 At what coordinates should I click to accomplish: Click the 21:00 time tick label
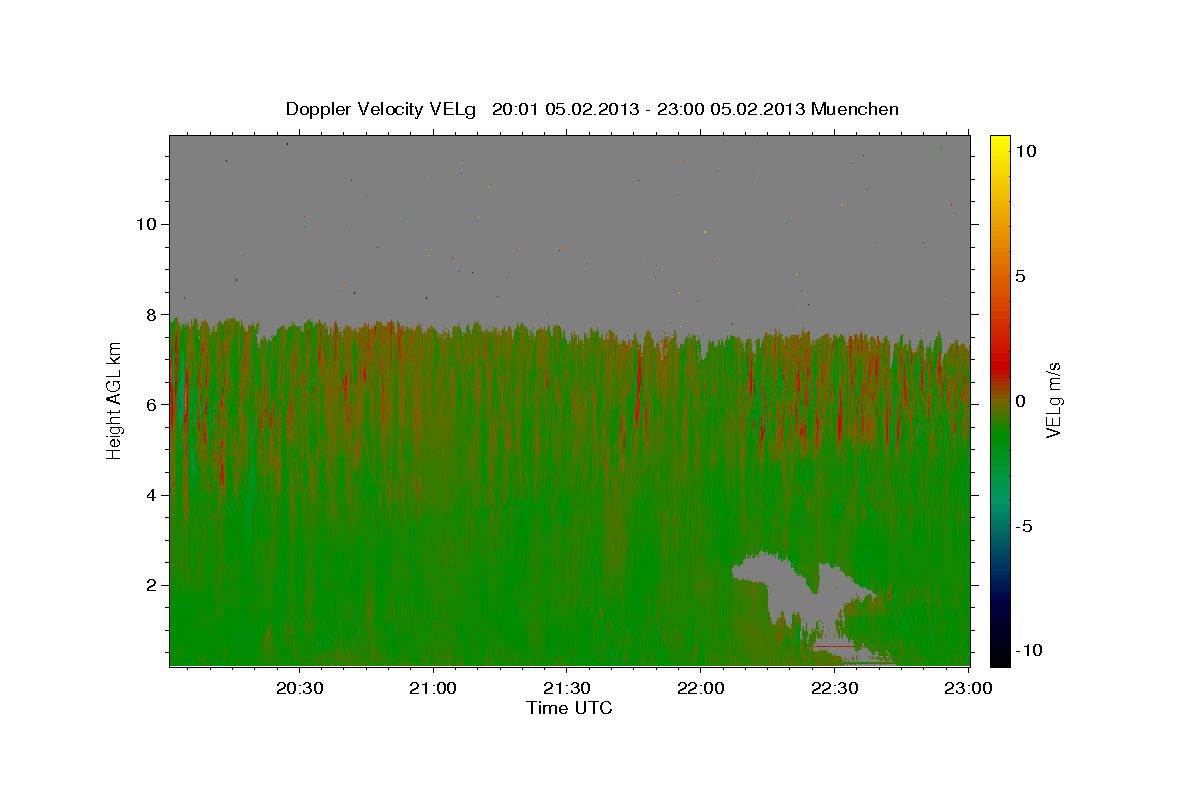(434, 689)
